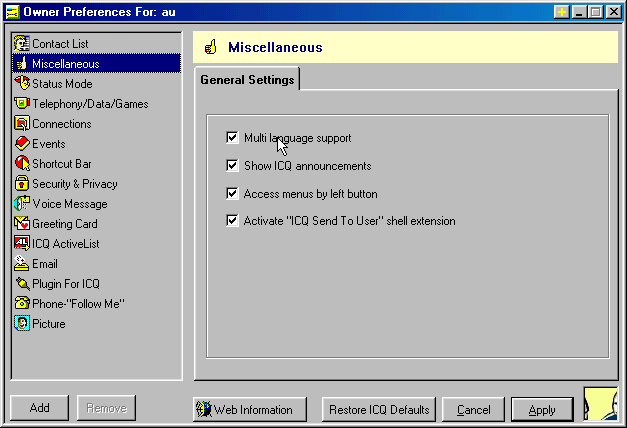Click the Events red icon
This screenshot has height=428, width=627.
(x=22, y=143)
